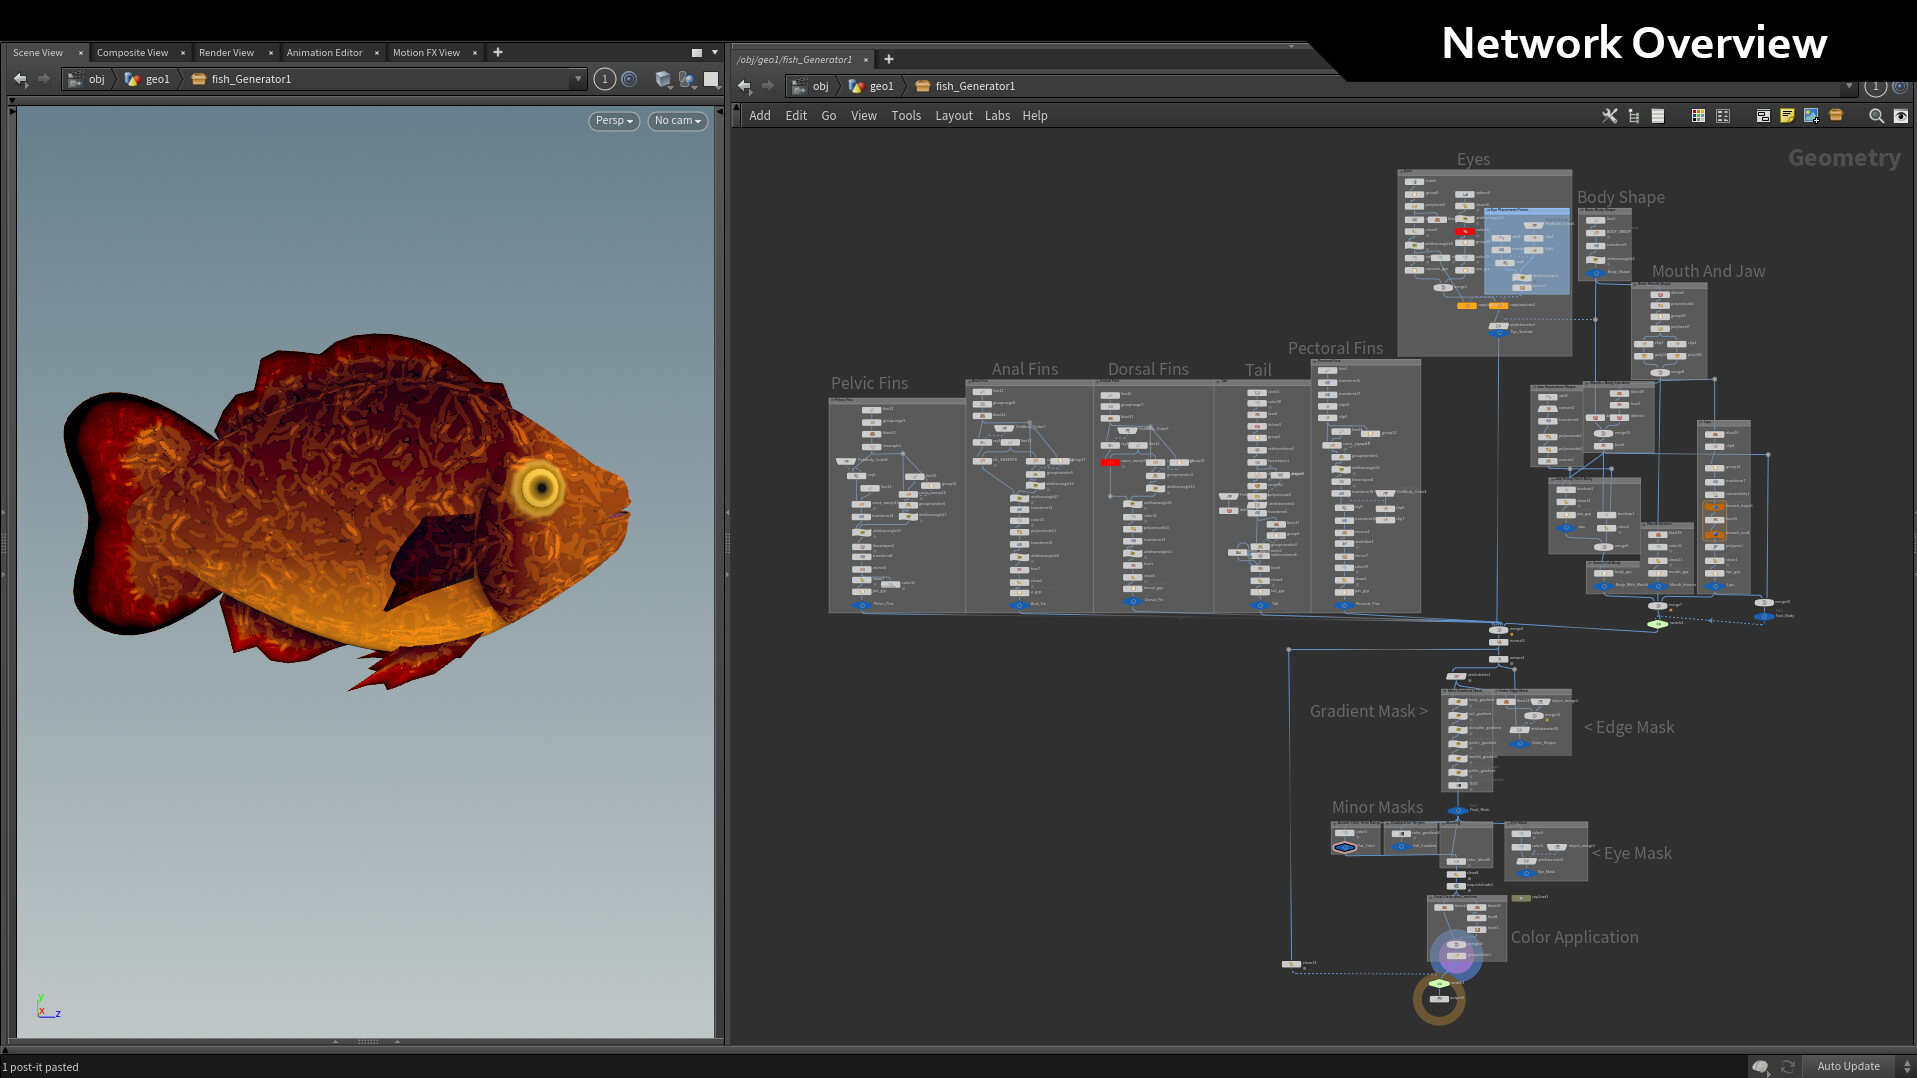Open the network editor display options wrench icon

pyautogui.click(x=1610, y=116)
